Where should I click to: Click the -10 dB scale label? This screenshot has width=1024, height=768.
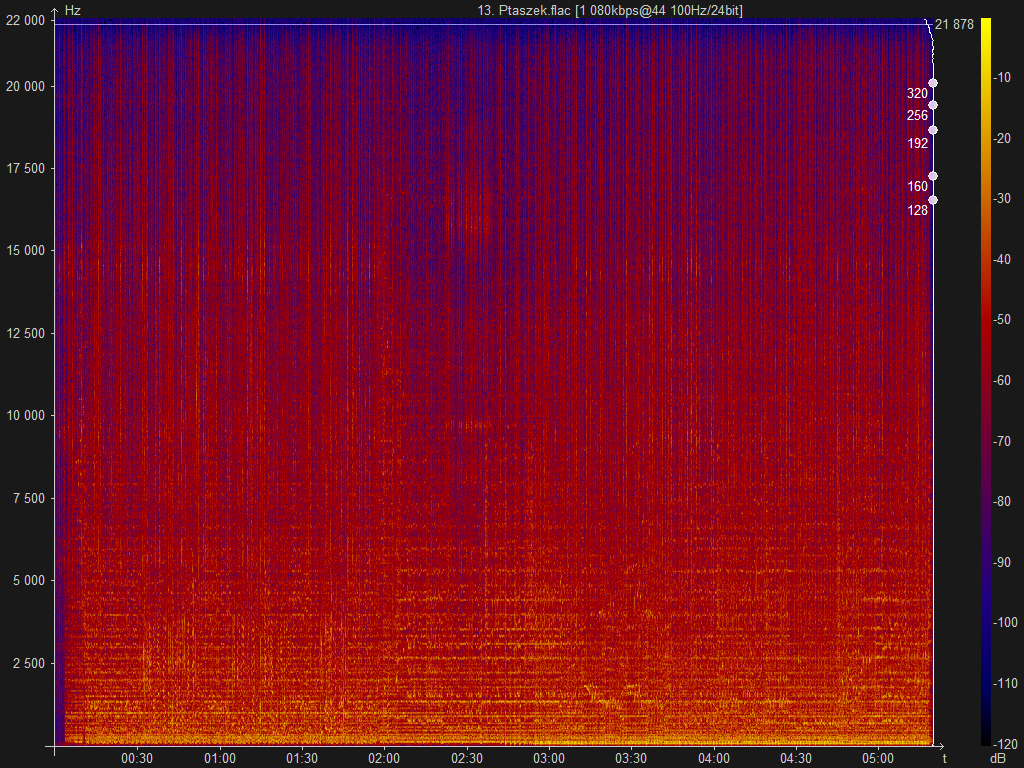[x=1002, y=78]
